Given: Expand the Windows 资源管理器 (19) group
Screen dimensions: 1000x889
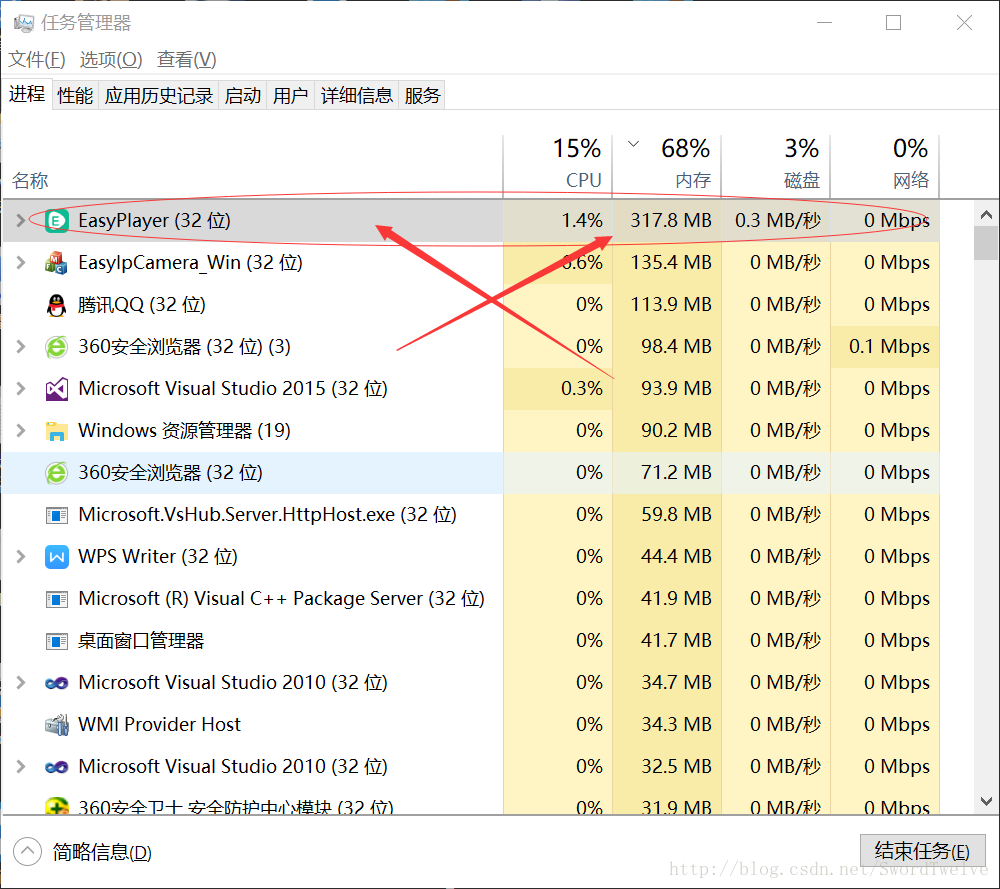Looking at the screenshot, I should (20, 431).
